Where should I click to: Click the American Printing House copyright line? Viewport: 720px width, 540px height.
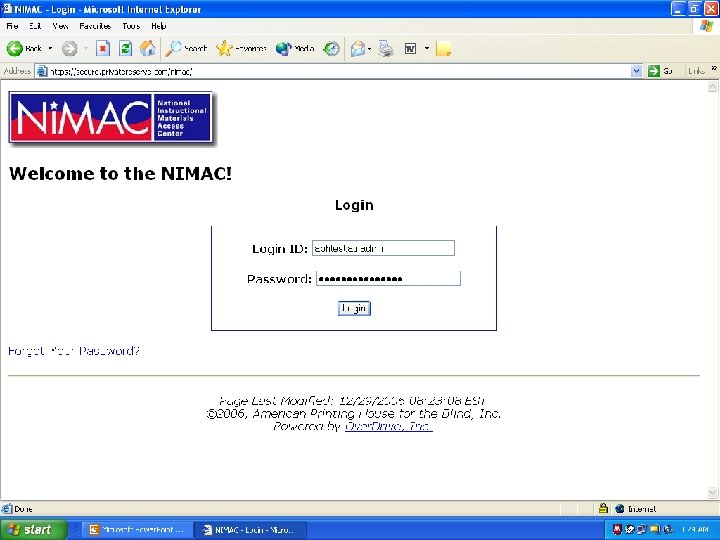pos(354,414)
